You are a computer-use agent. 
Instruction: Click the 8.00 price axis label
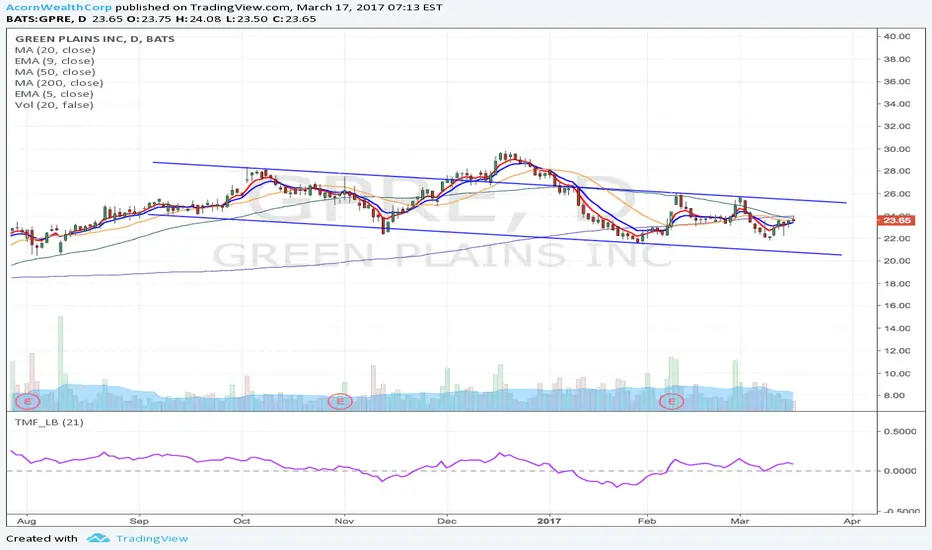[x=896, y=396]
